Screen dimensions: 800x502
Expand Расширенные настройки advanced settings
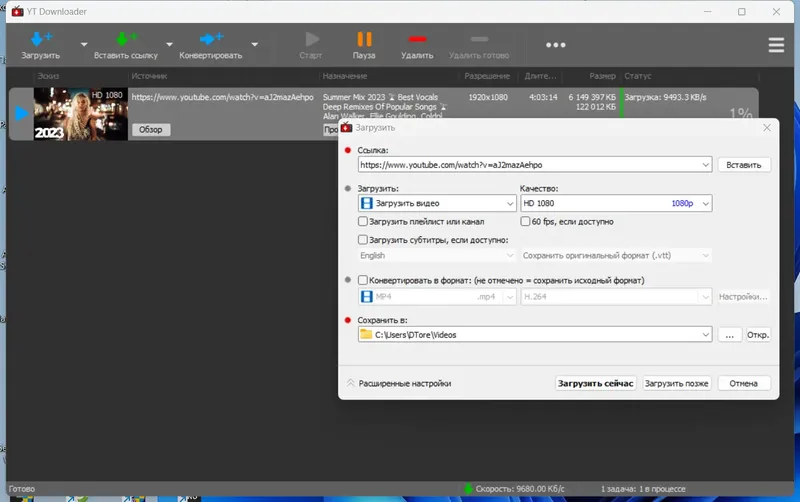(x=399, y=383)
